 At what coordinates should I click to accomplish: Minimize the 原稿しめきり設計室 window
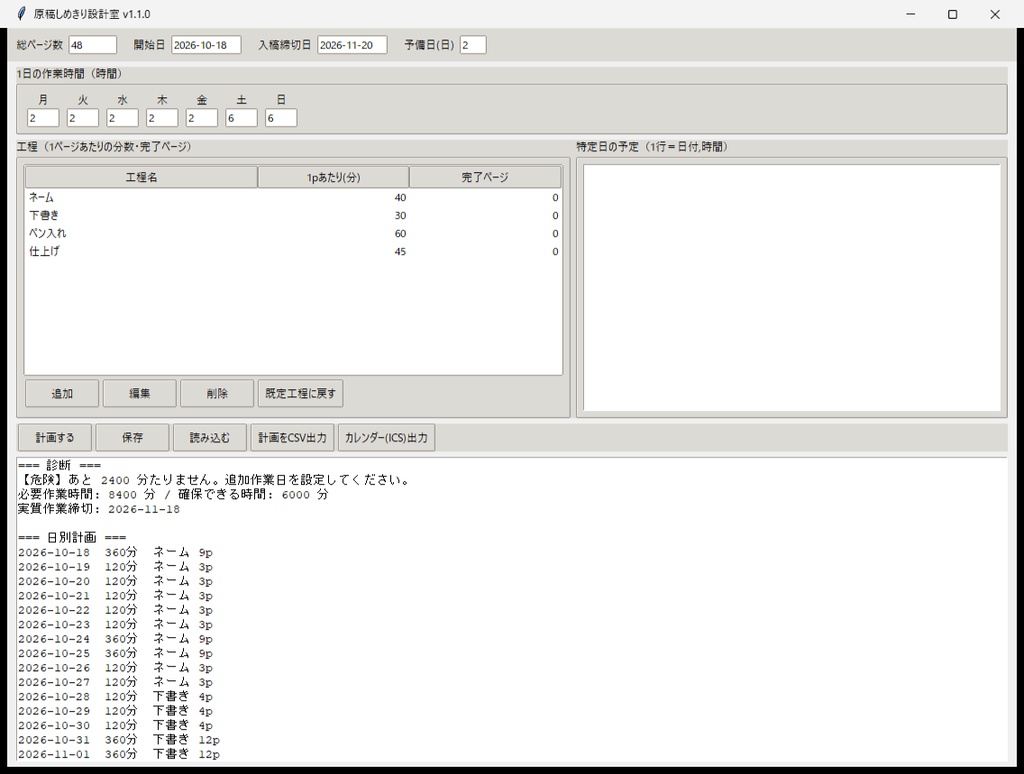[x=910, y=14]
